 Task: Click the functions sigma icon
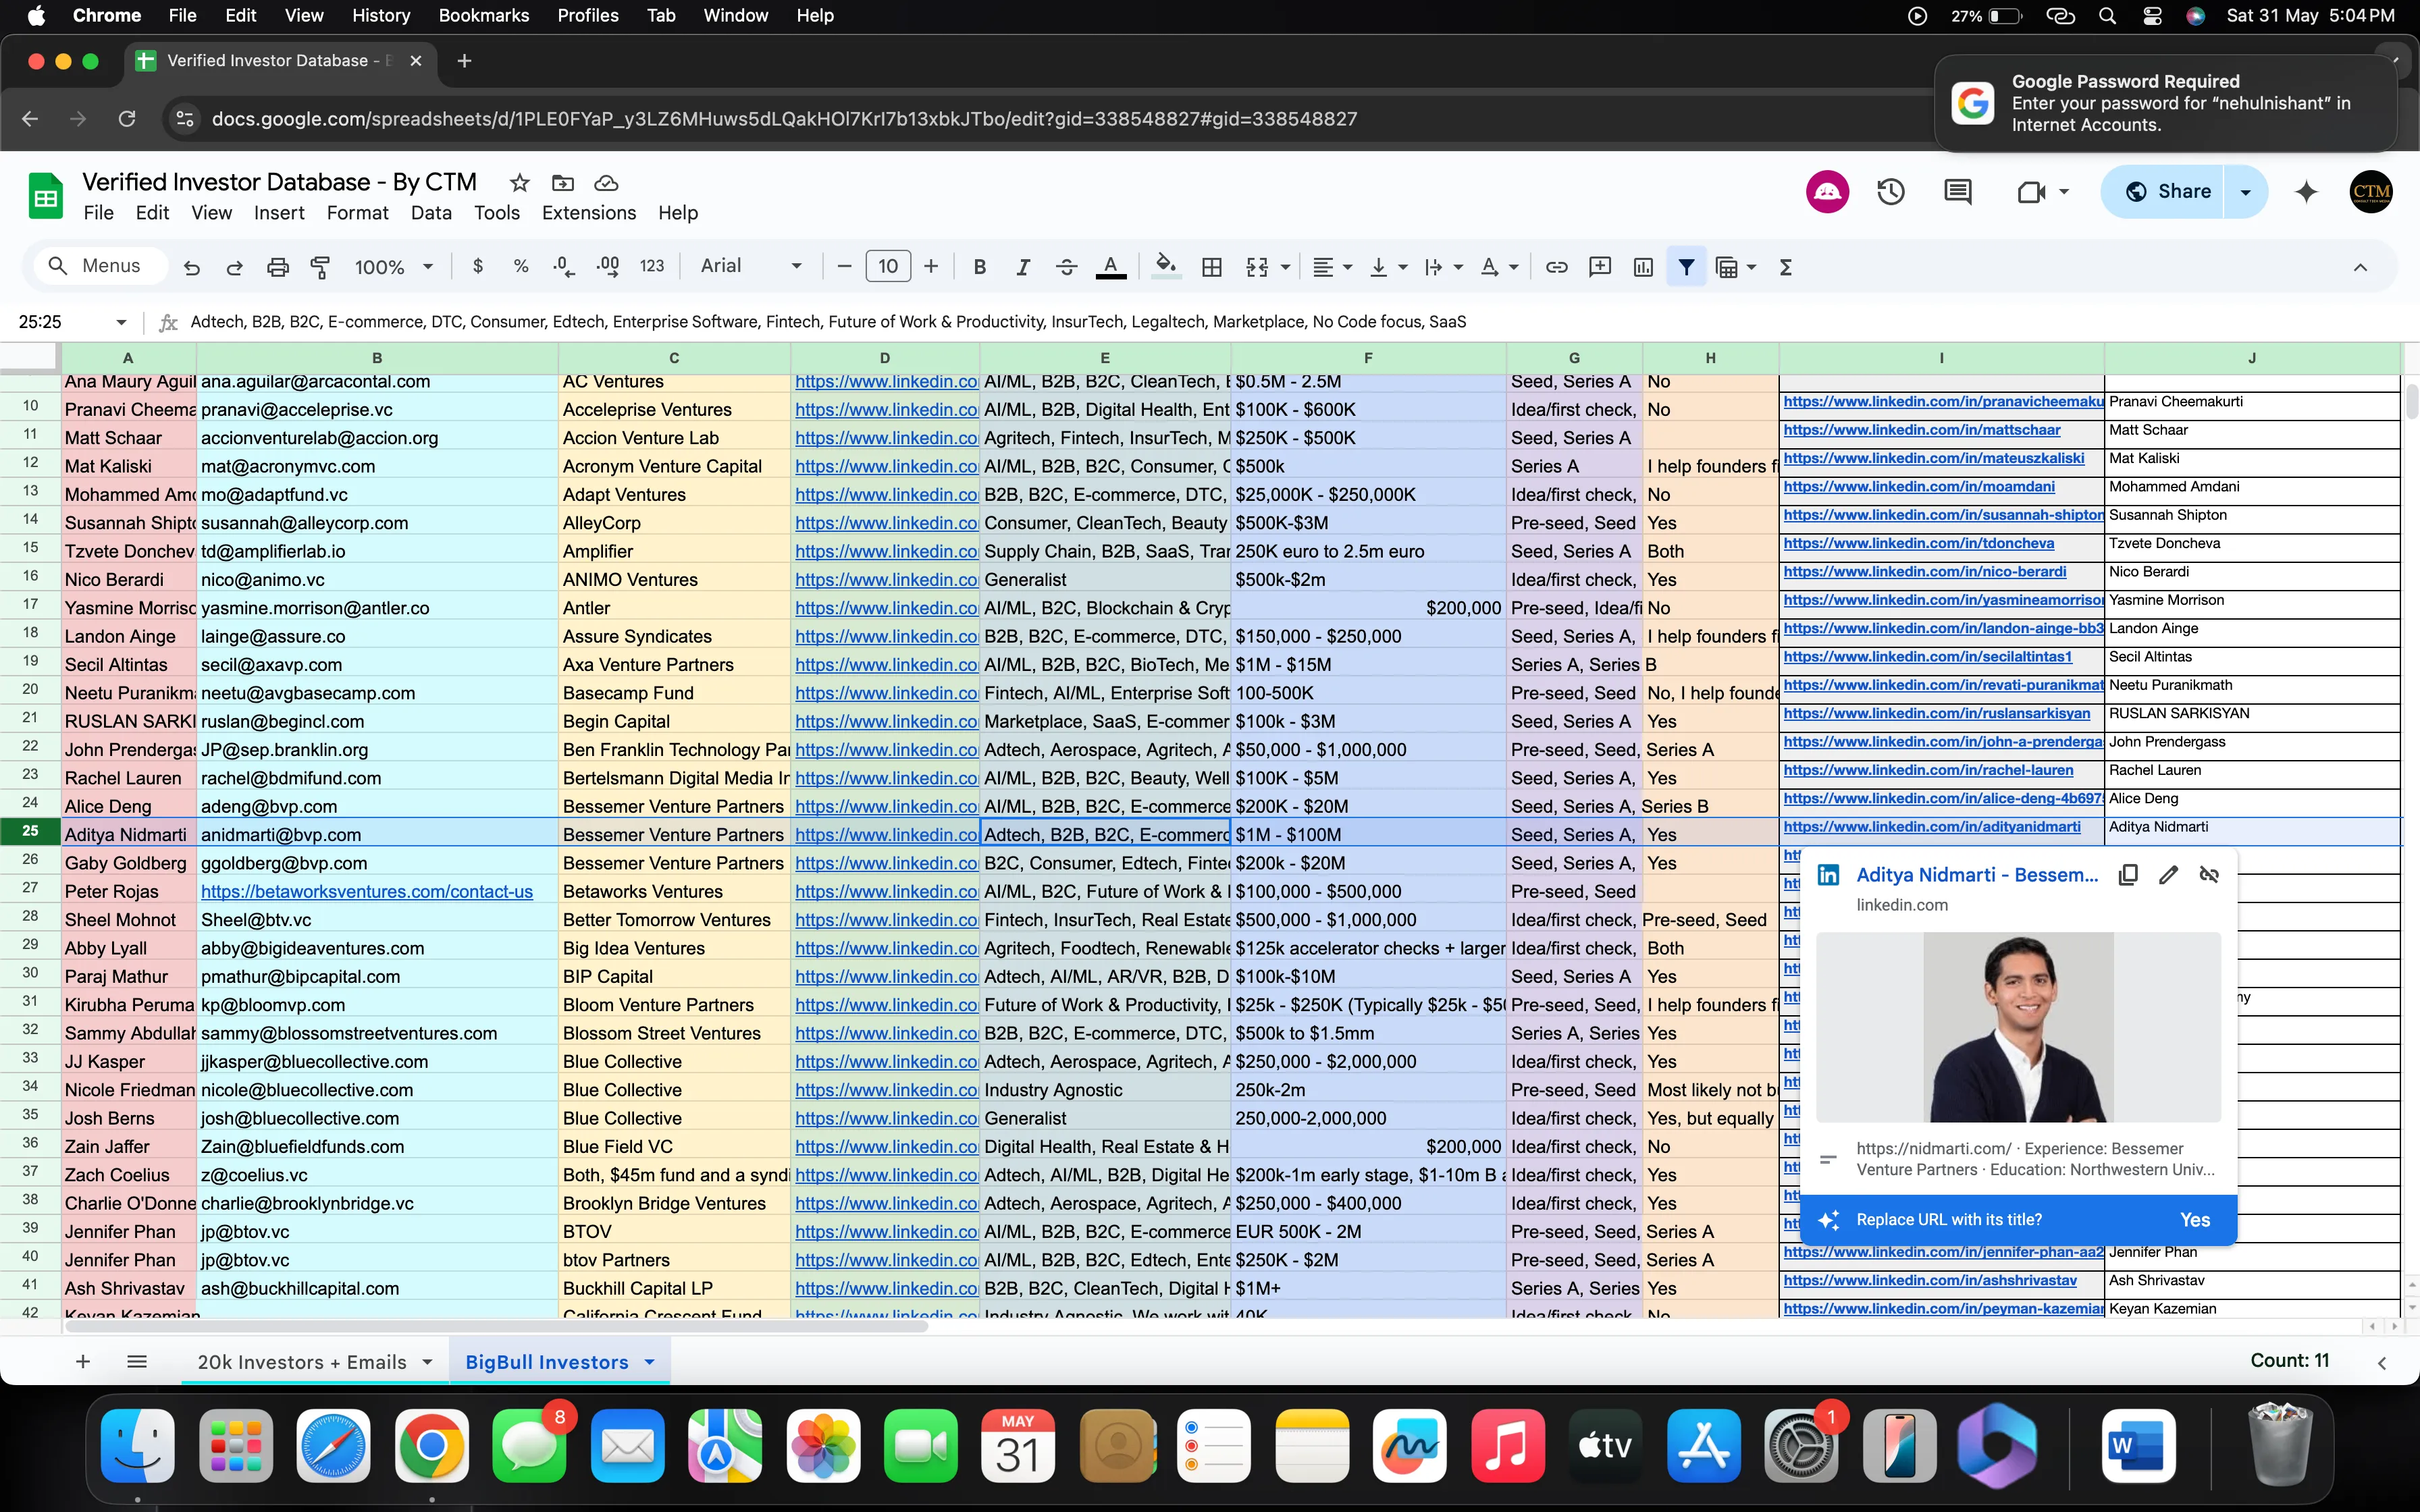point(1785,267)
